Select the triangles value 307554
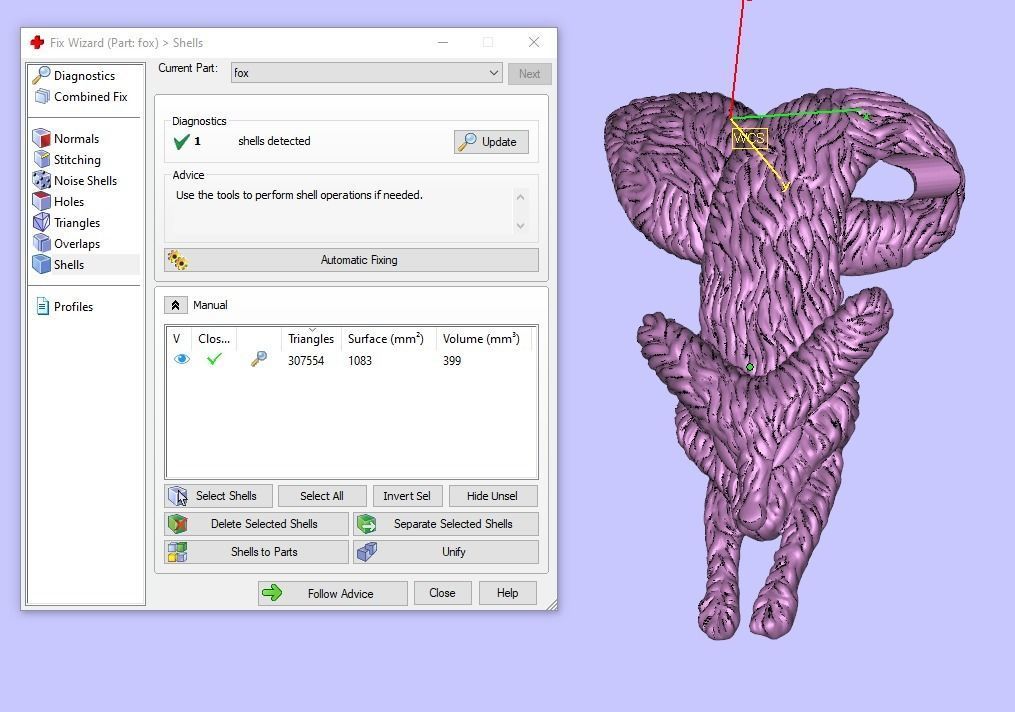Viewport: 1015px width, 712px height. tap(306, 361)
